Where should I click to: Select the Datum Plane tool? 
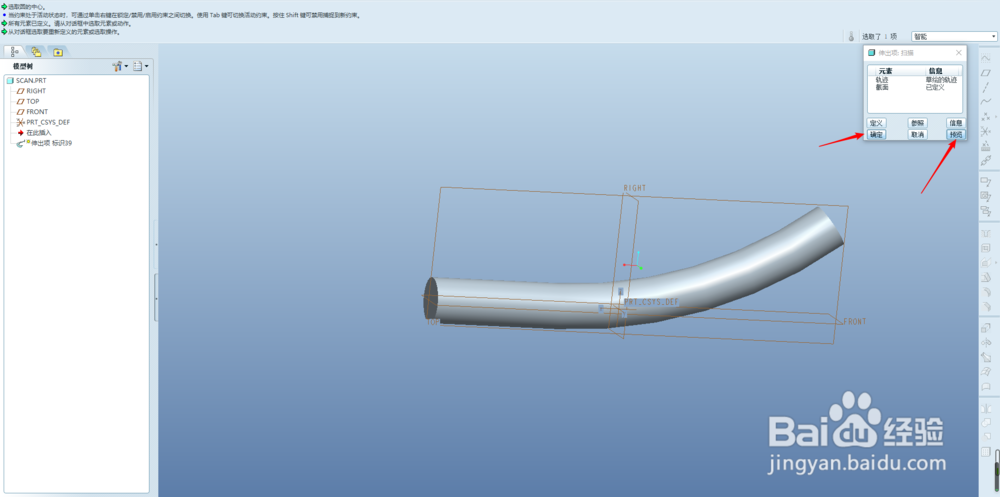pos(985,73)
